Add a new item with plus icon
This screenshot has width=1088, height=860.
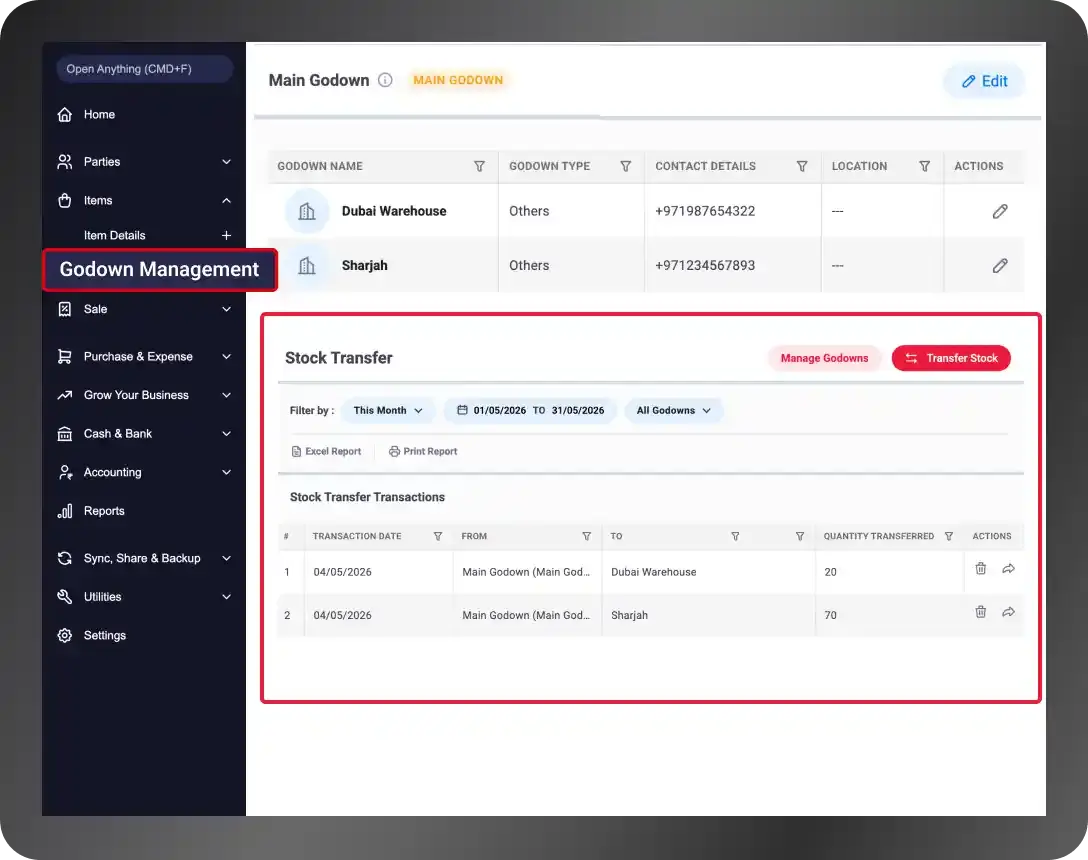click(x=226, y=235)
